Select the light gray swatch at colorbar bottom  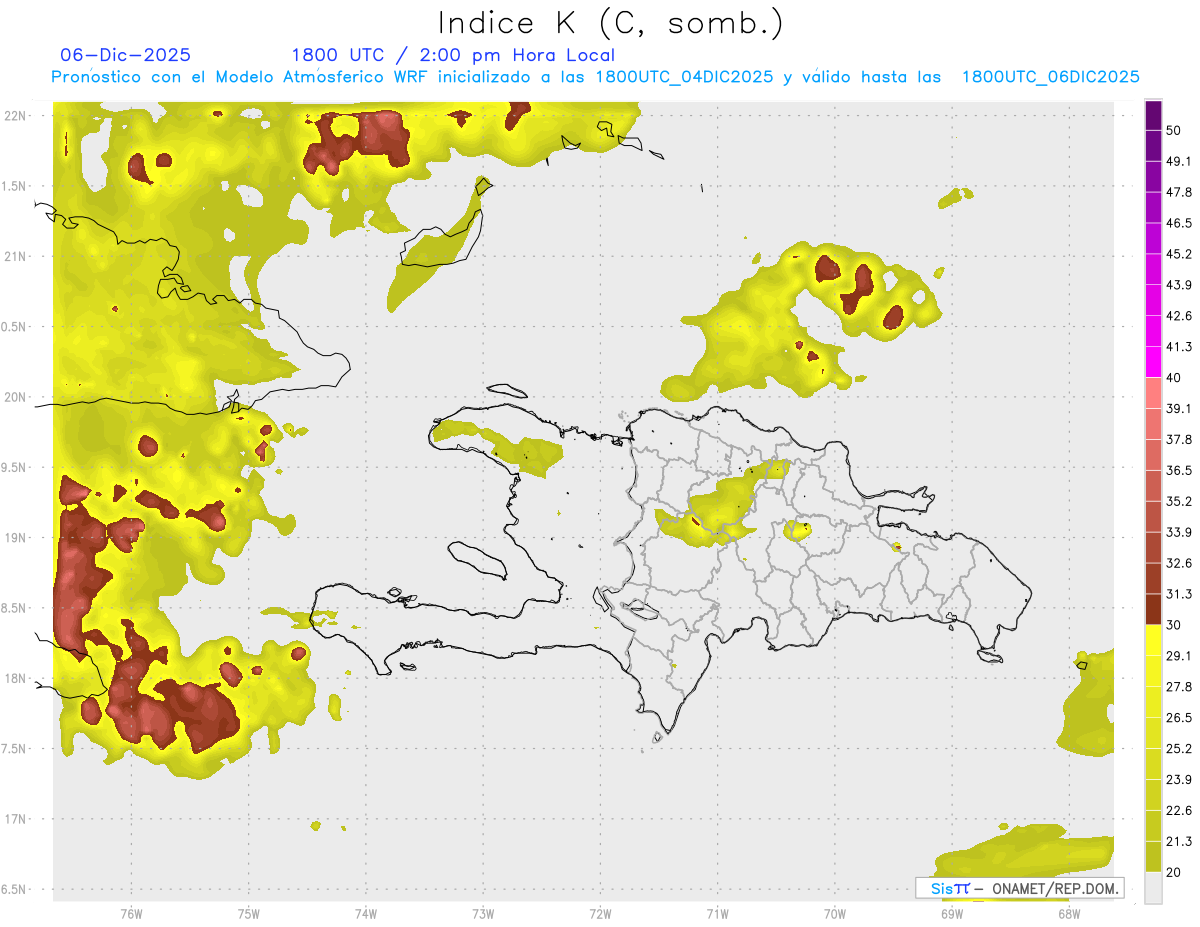click(x=1153, y=888)
